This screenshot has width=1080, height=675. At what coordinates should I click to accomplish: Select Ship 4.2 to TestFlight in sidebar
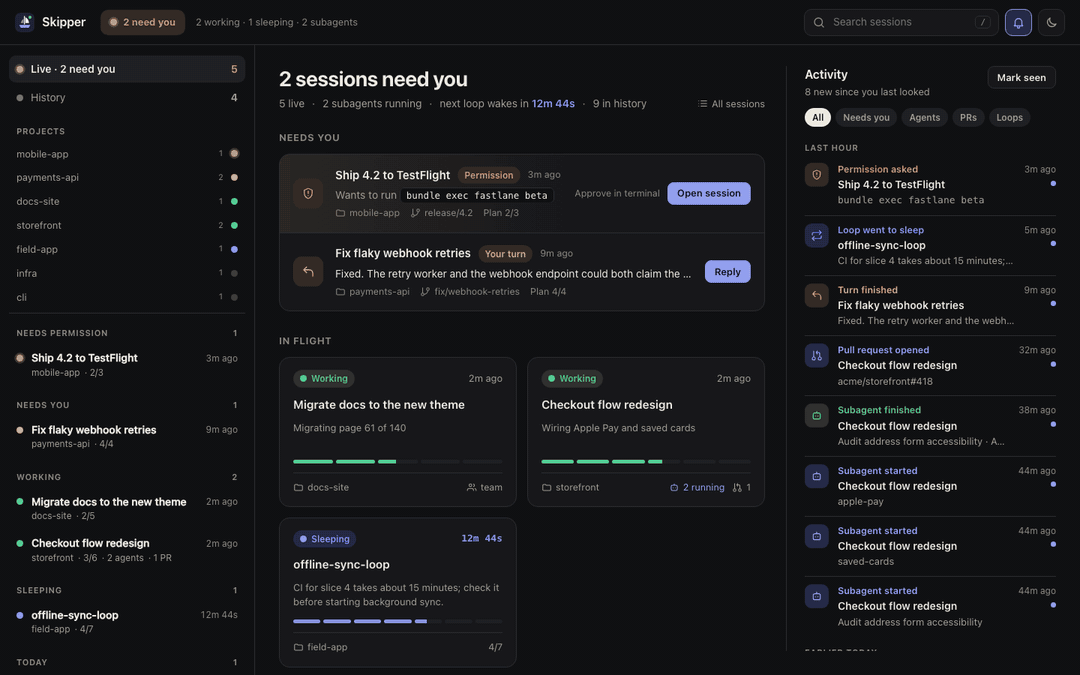127,365
